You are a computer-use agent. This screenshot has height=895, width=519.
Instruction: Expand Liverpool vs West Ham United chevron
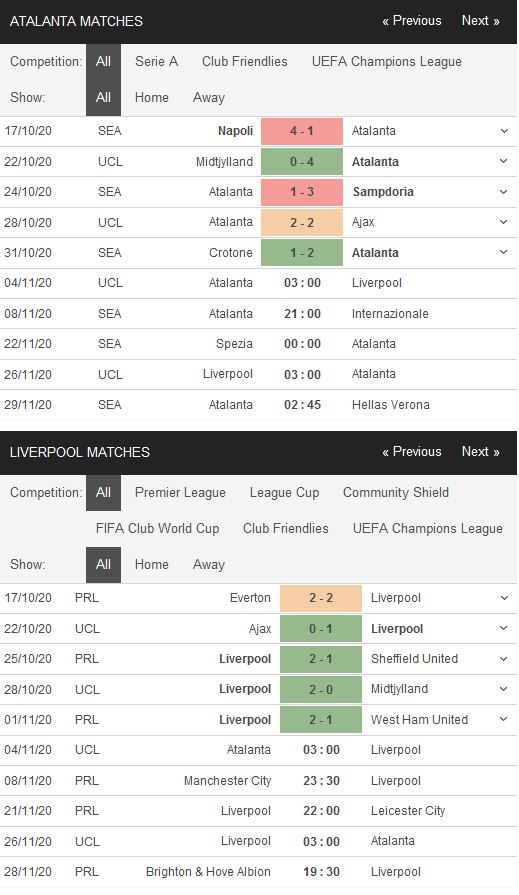pos(504,719)
